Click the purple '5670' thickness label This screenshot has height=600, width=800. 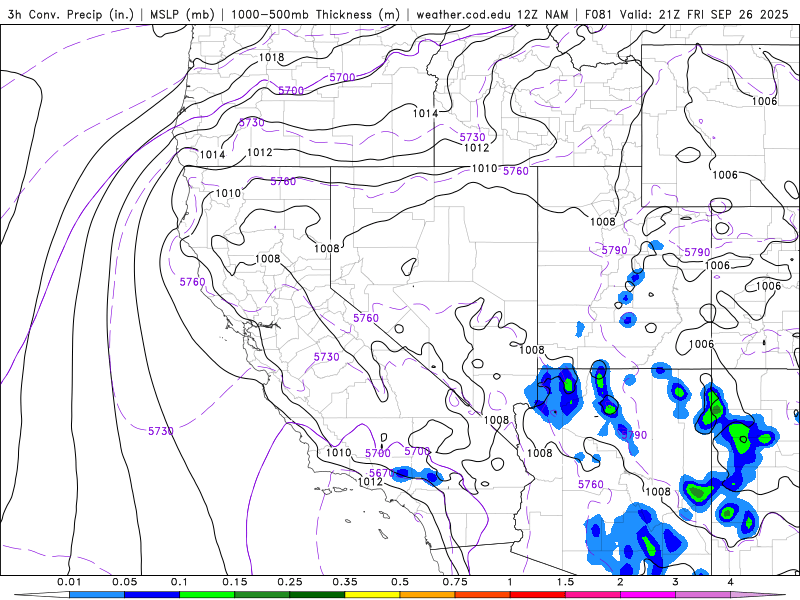[x=382, y=473]
